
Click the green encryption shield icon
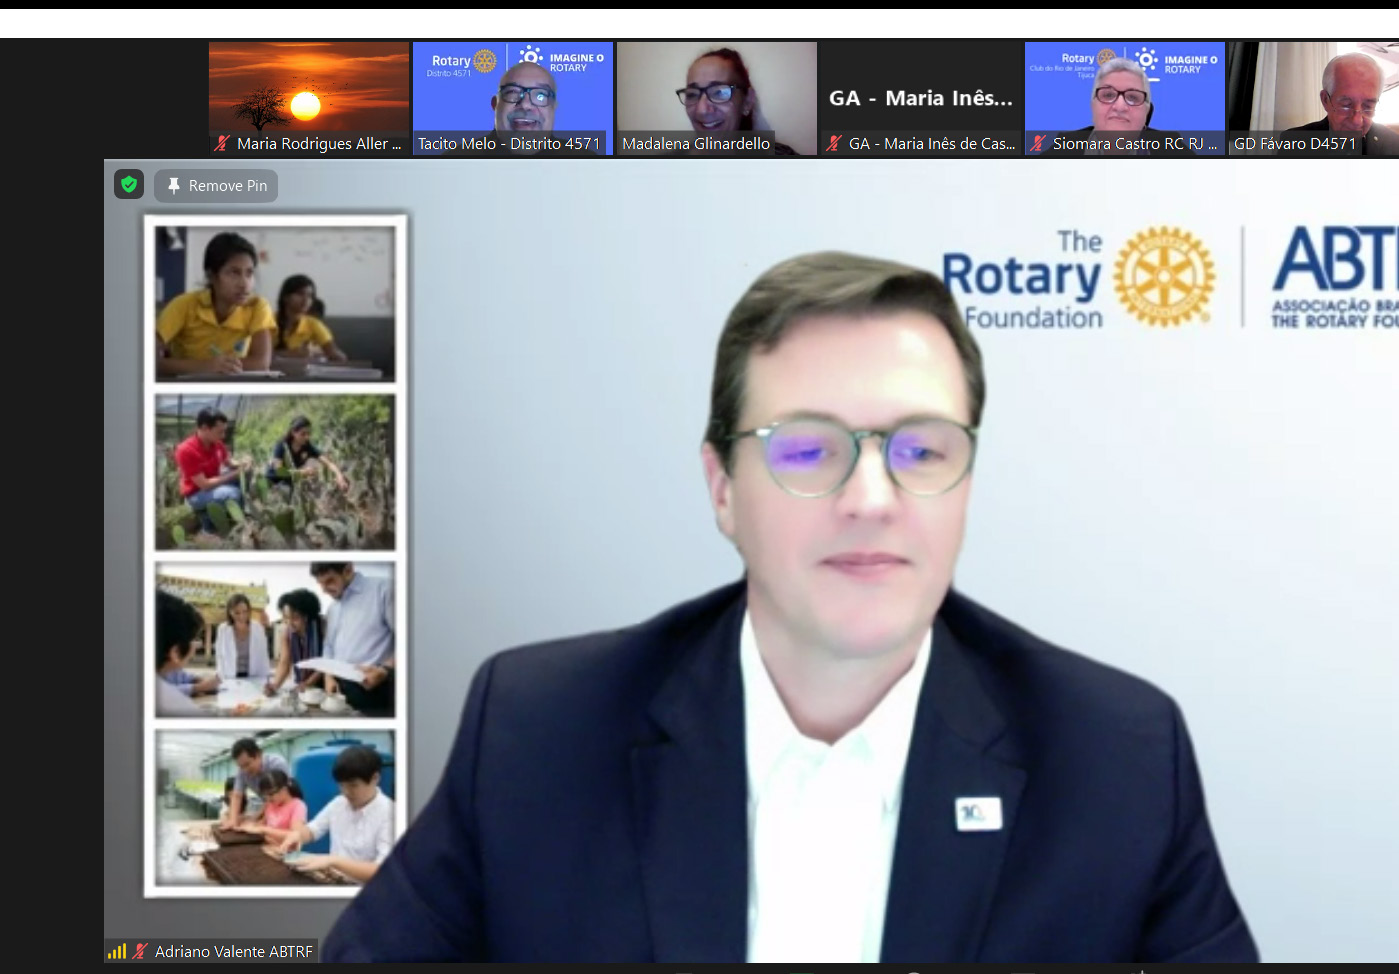129,185
